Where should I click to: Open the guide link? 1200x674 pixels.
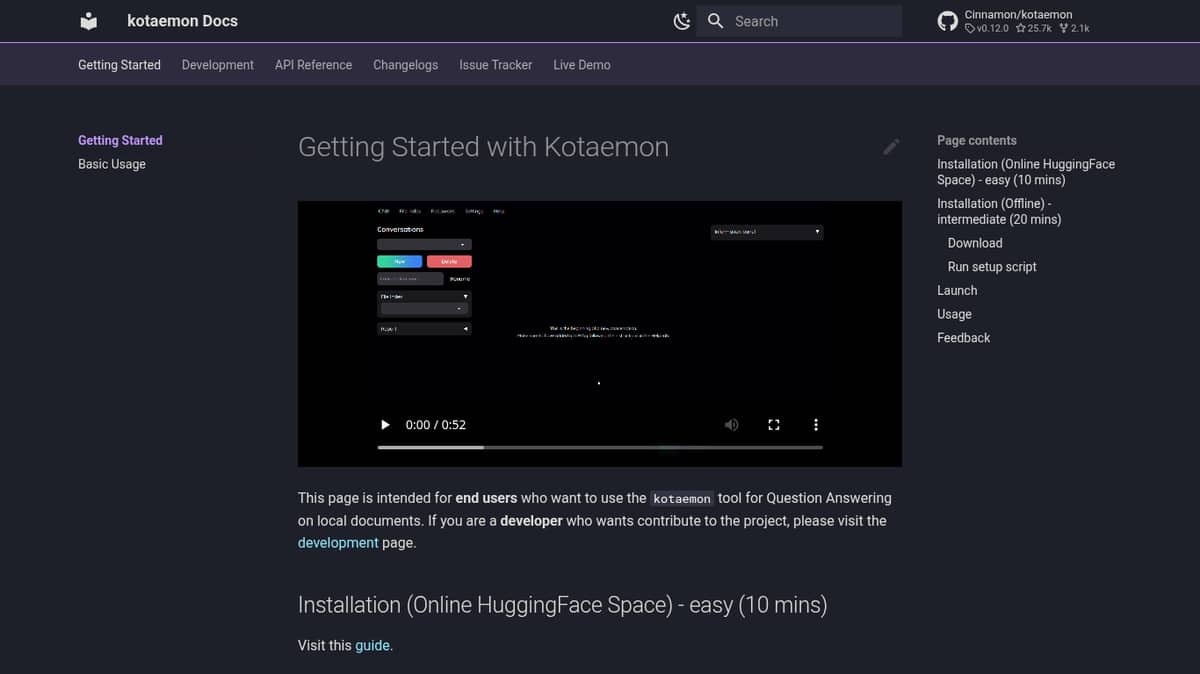pos(372,646)
